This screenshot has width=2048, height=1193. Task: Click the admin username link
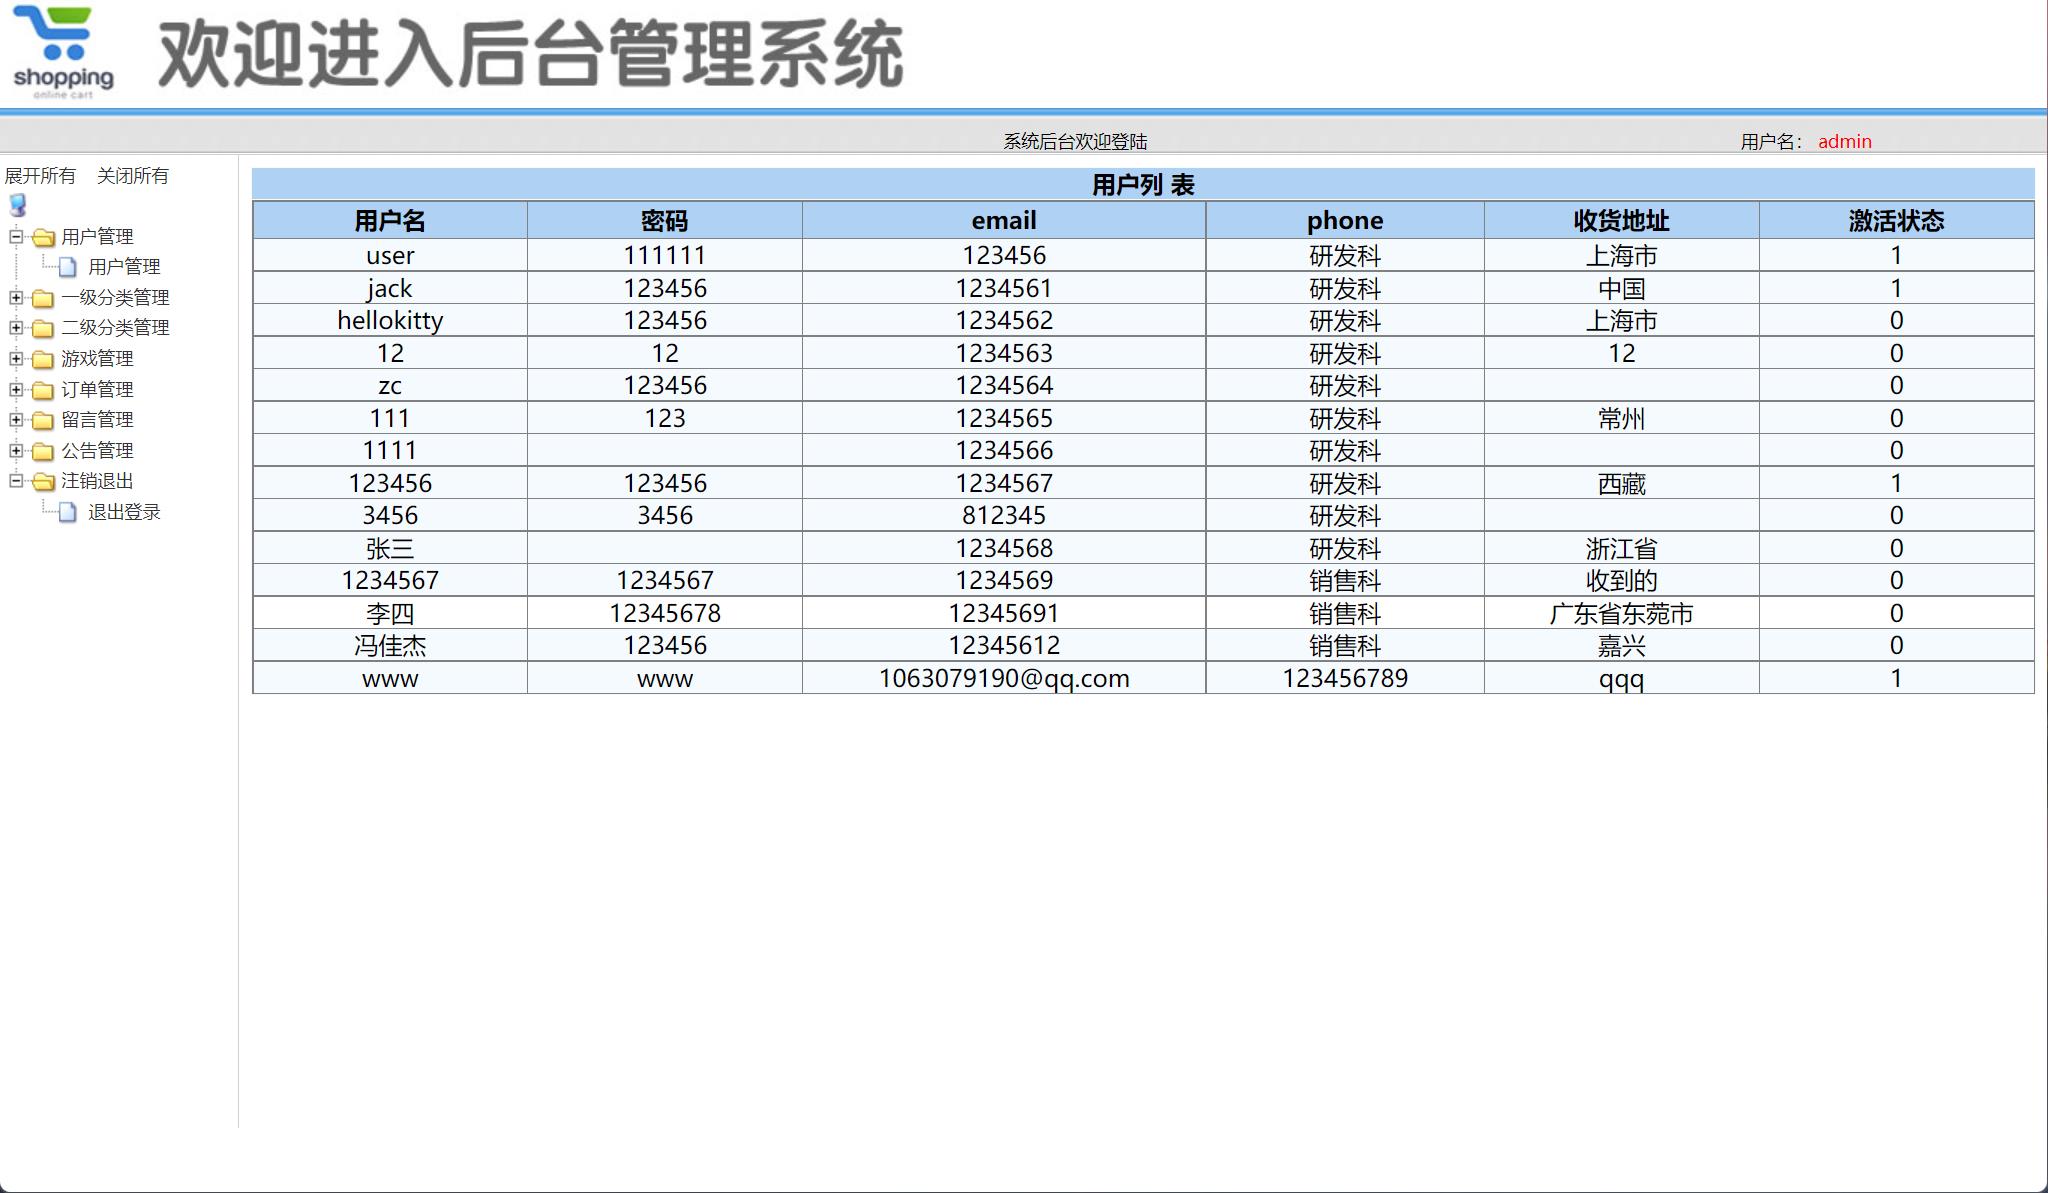[1845, 141]
